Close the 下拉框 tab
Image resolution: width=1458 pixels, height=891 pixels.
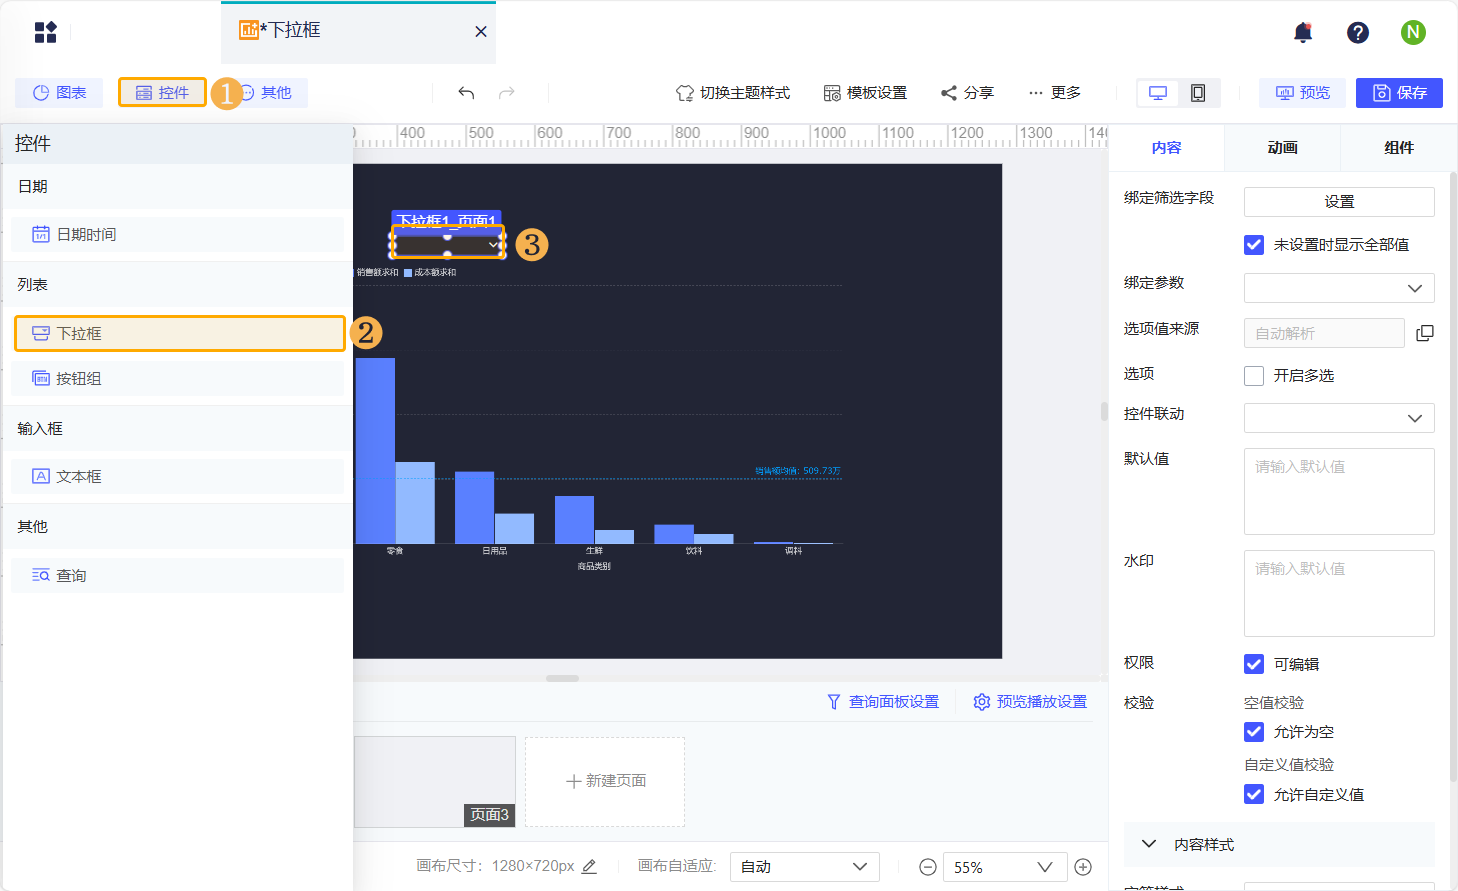point(481,32)
